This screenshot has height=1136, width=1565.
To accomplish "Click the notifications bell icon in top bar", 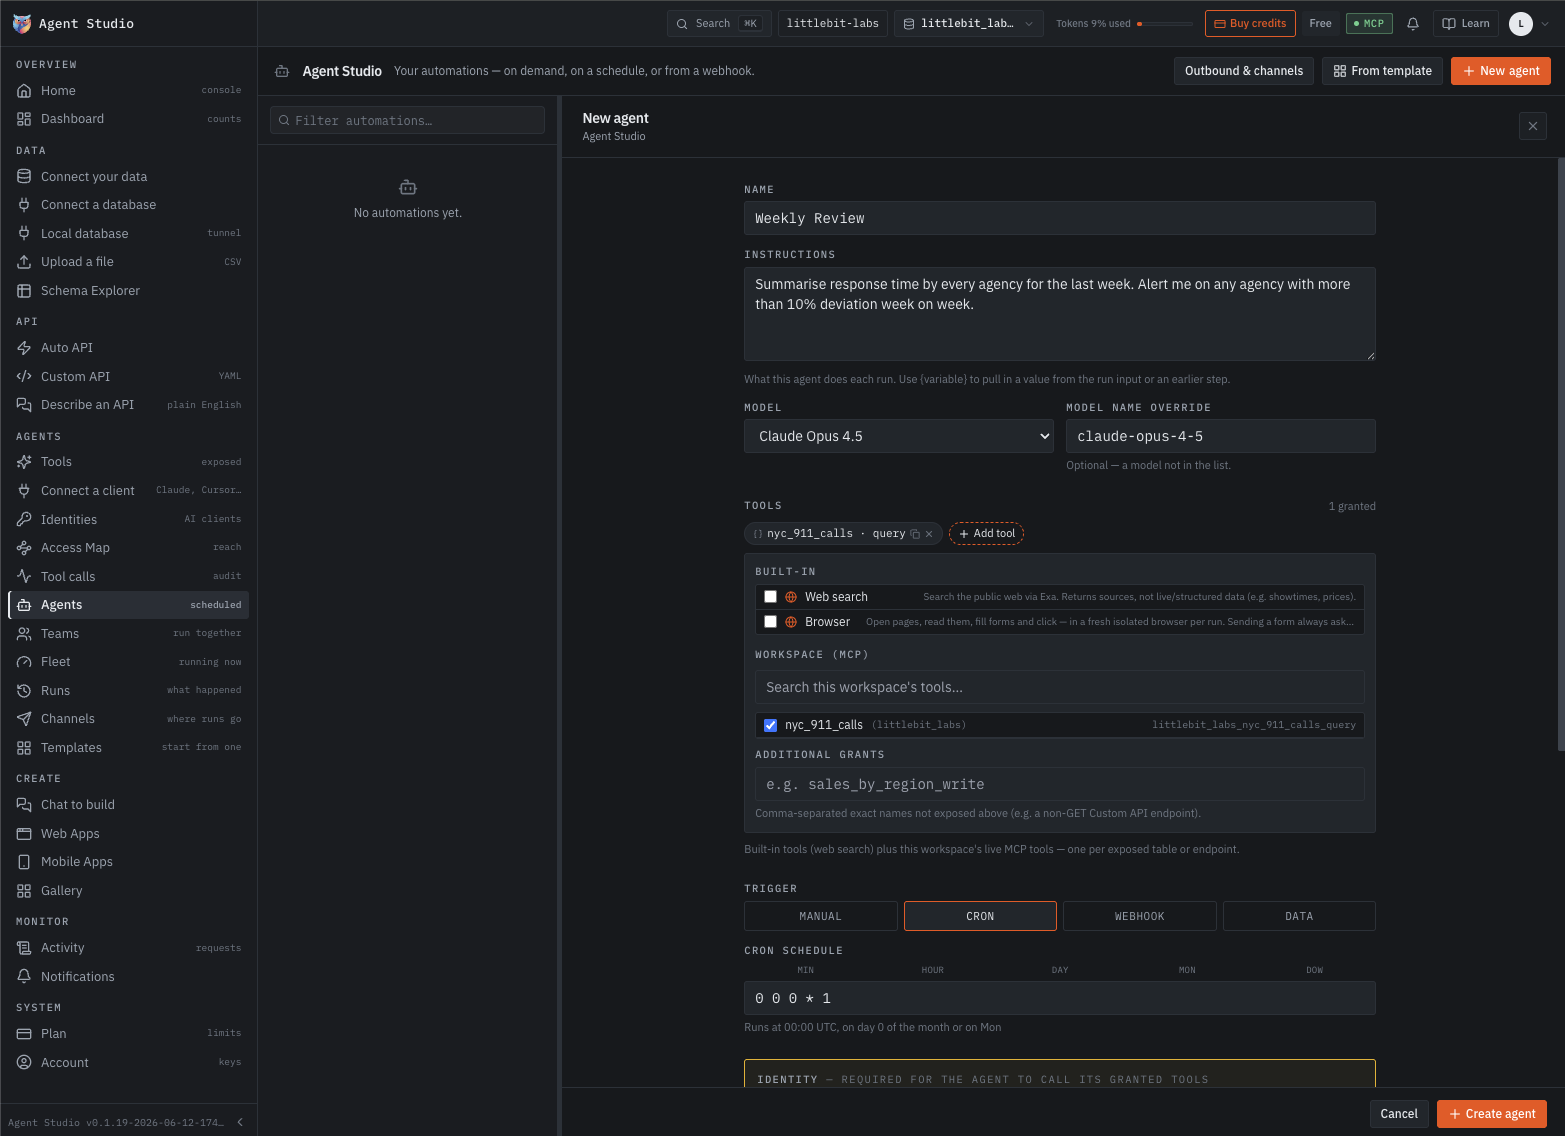I will pos(1413,24).
